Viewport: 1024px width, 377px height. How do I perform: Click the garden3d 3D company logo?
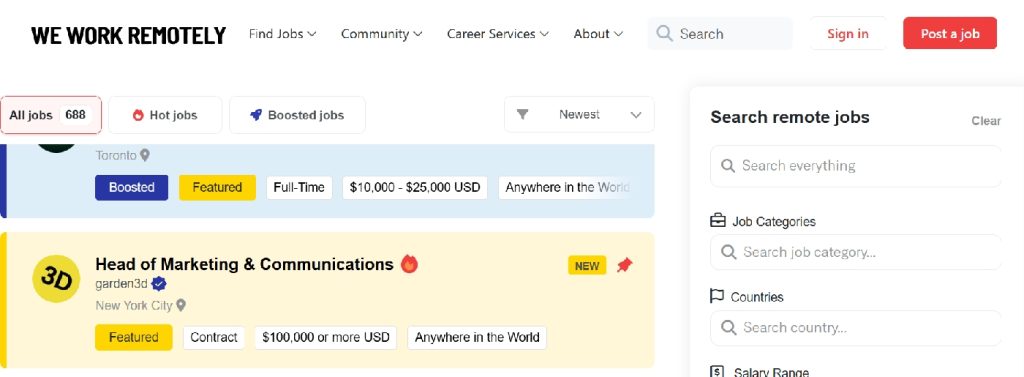[x=56, y=279]
